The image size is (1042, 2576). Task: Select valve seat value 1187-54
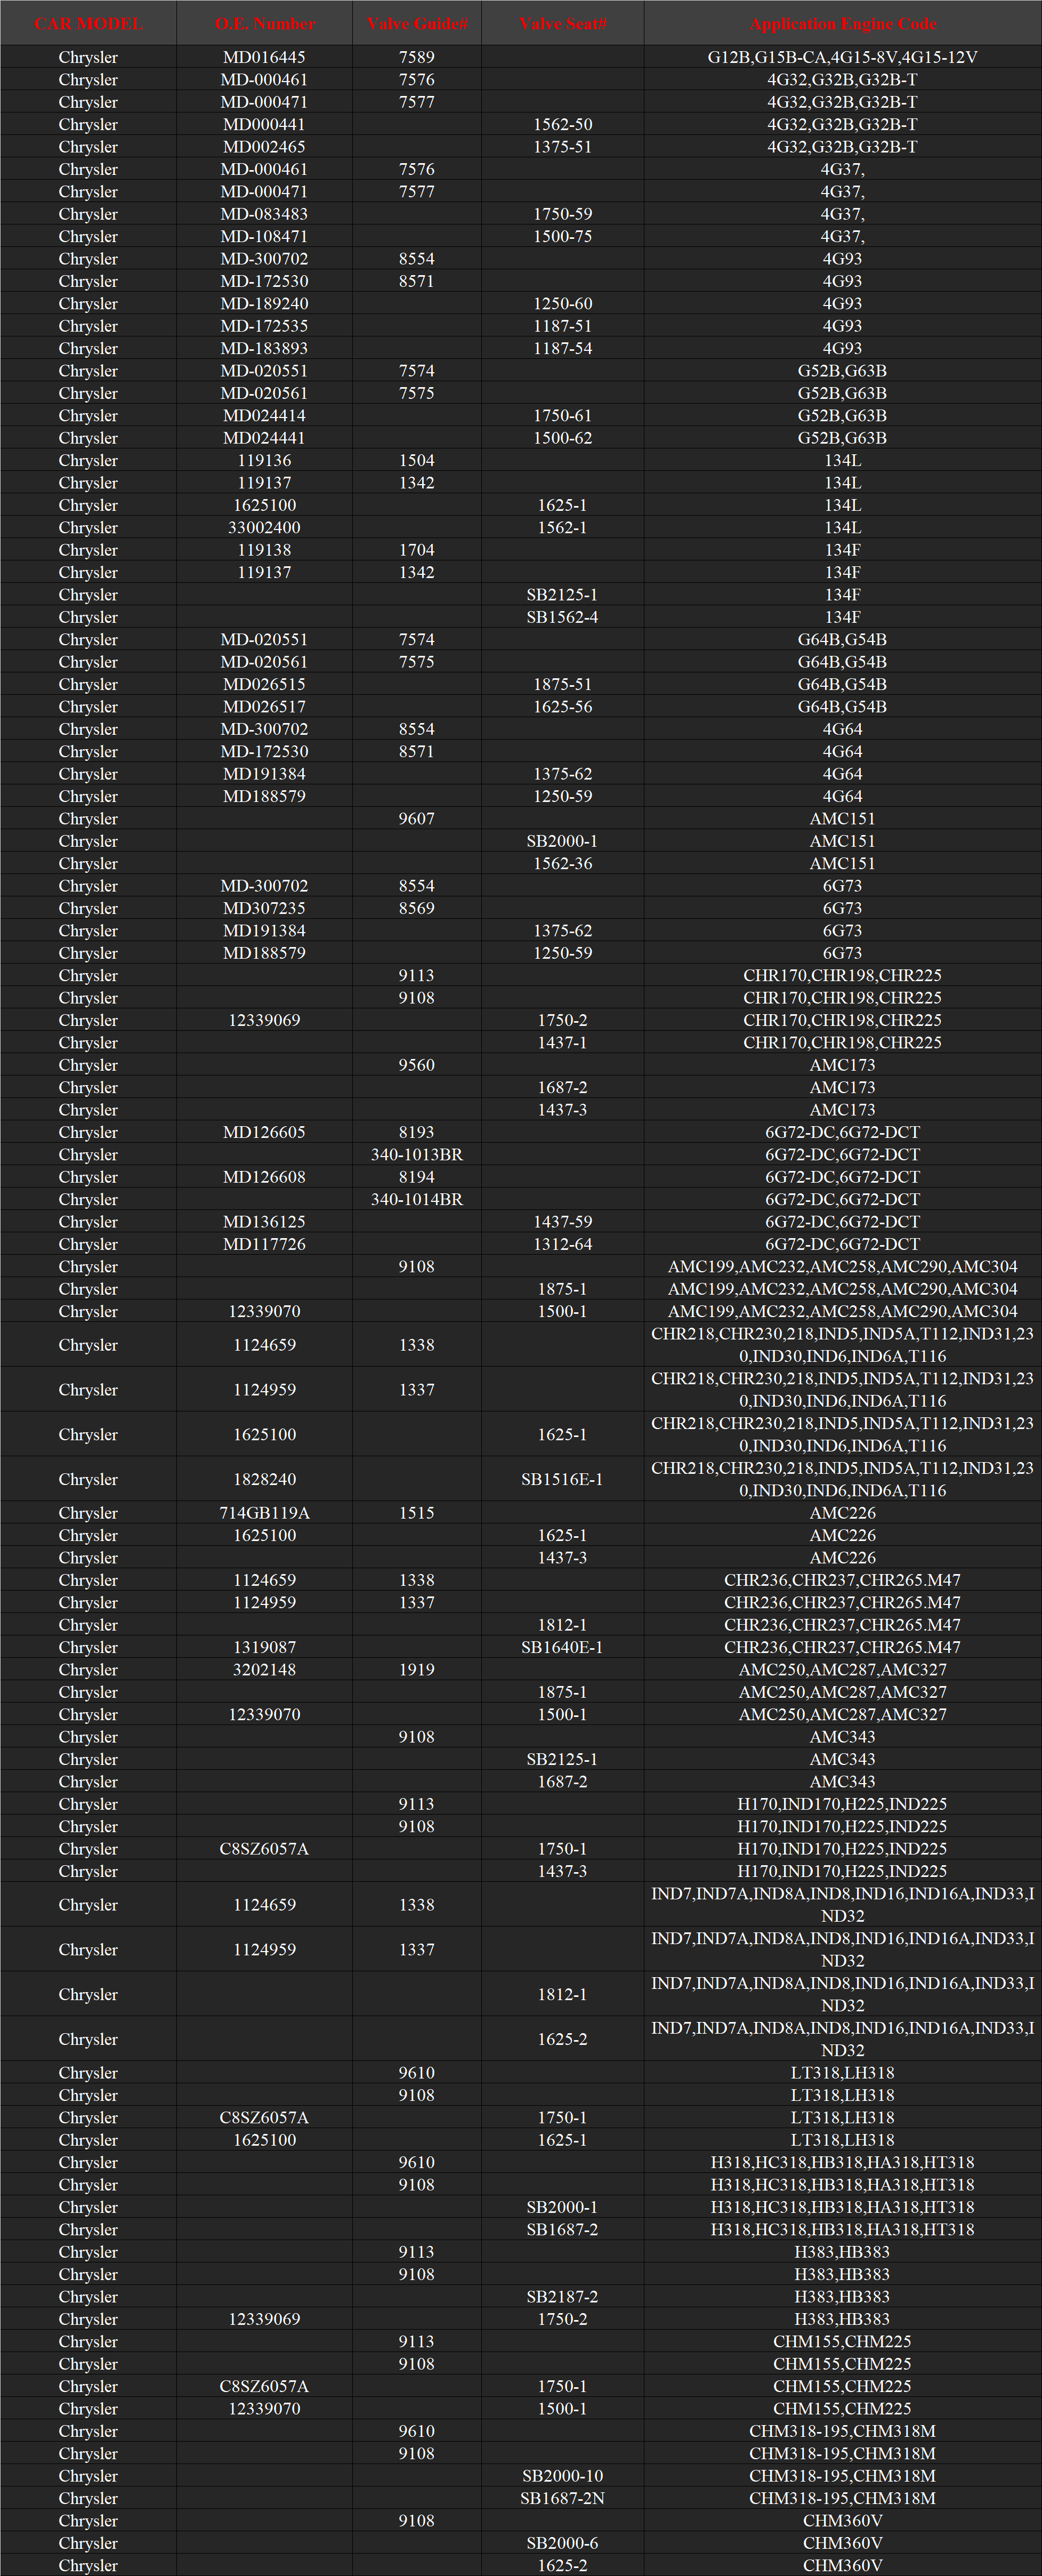click(x=563, y=348)
